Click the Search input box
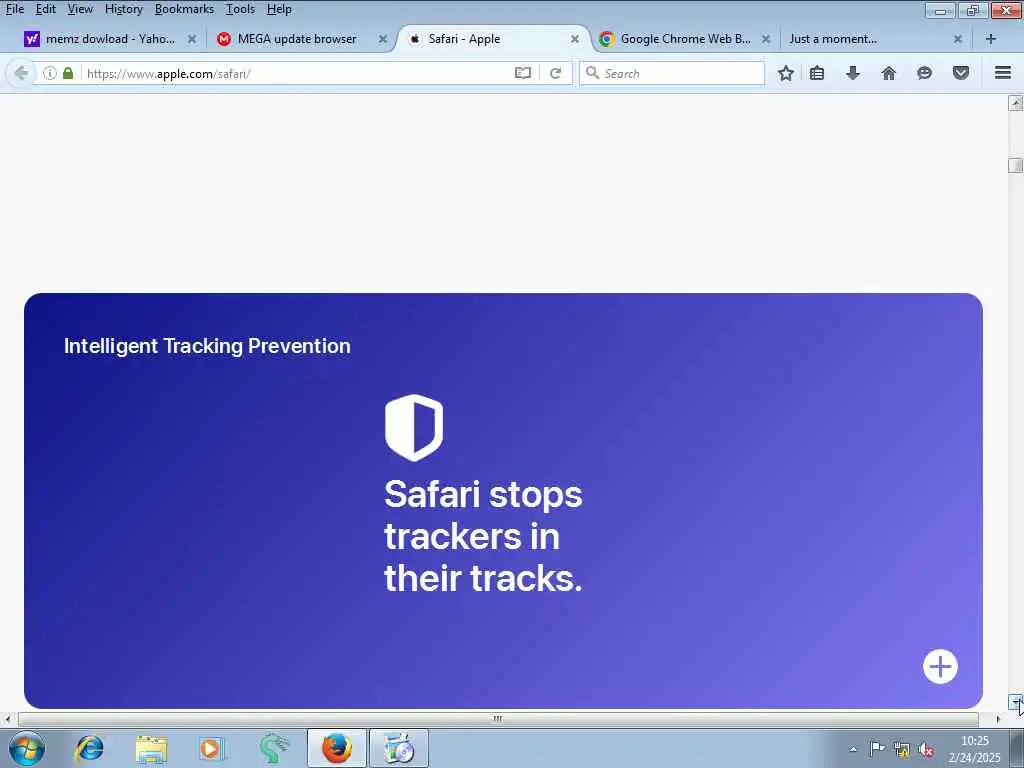Image resolution: width=1024 pixels, height=768 pixels. (671, 73)
